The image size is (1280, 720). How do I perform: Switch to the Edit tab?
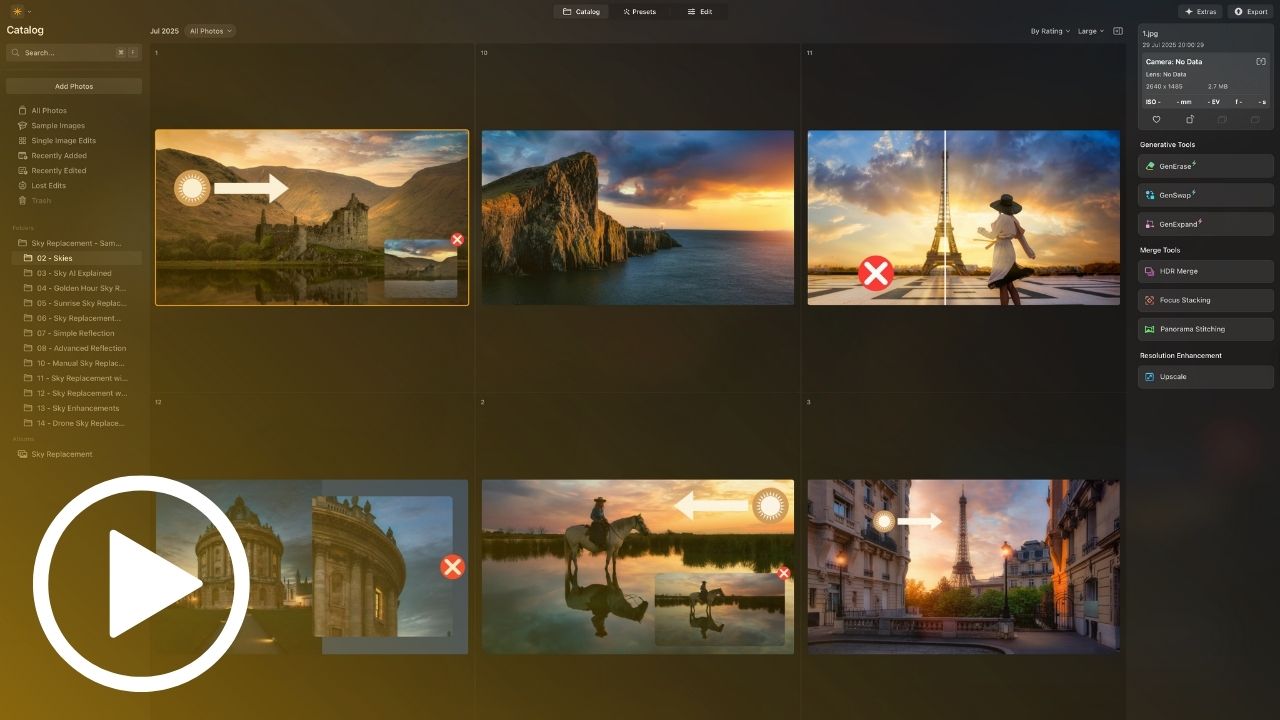[699, 12]
